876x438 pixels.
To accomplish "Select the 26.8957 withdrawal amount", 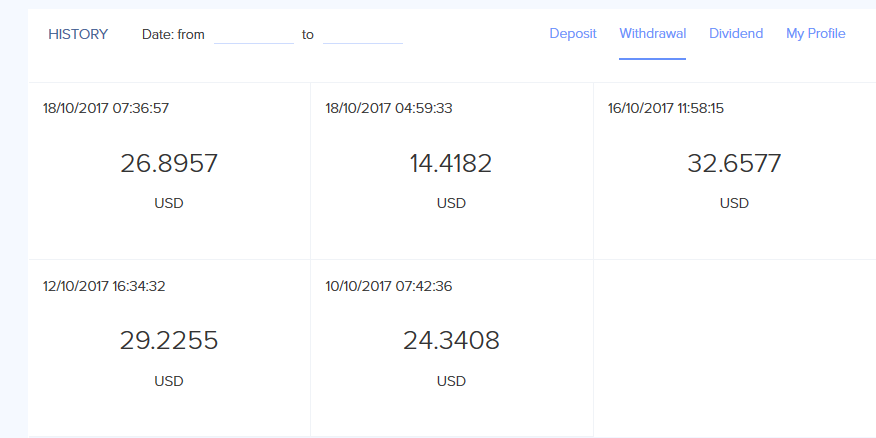I will click(169, 163).
